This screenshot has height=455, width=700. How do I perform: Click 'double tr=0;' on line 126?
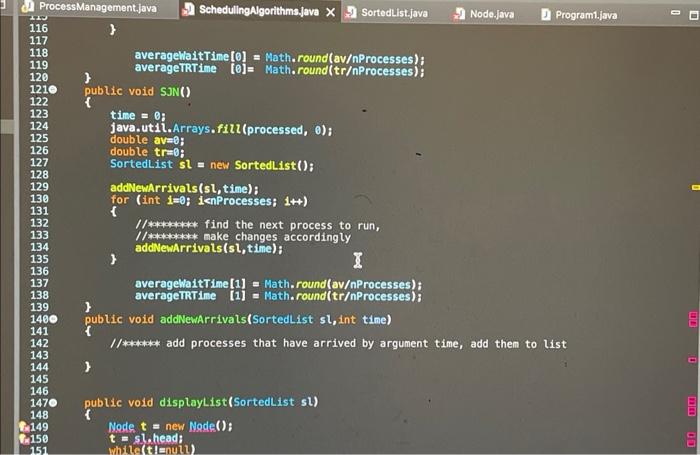147,152
